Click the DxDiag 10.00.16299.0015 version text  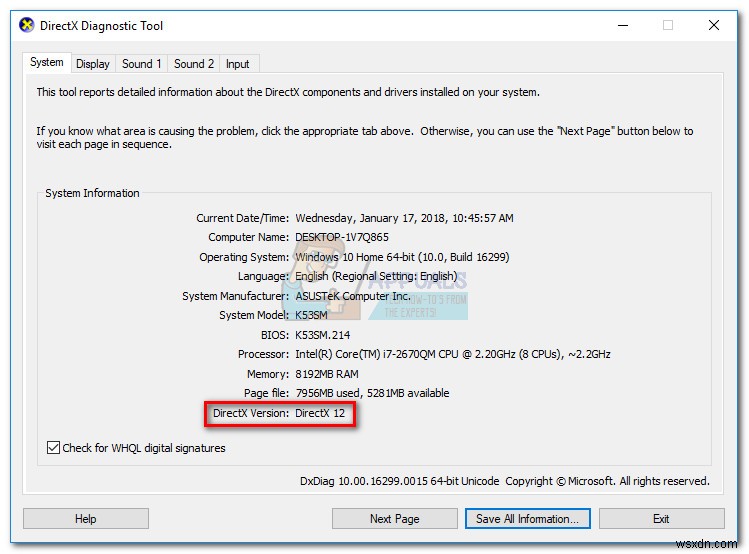(399, 481)
